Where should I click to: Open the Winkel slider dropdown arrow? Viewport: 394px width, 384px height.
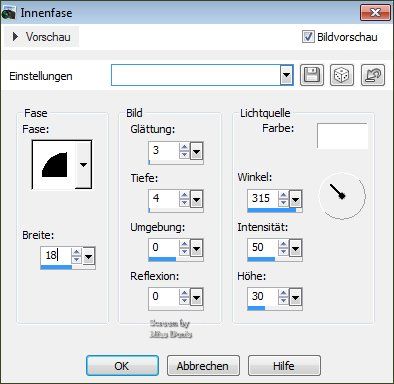296,200
